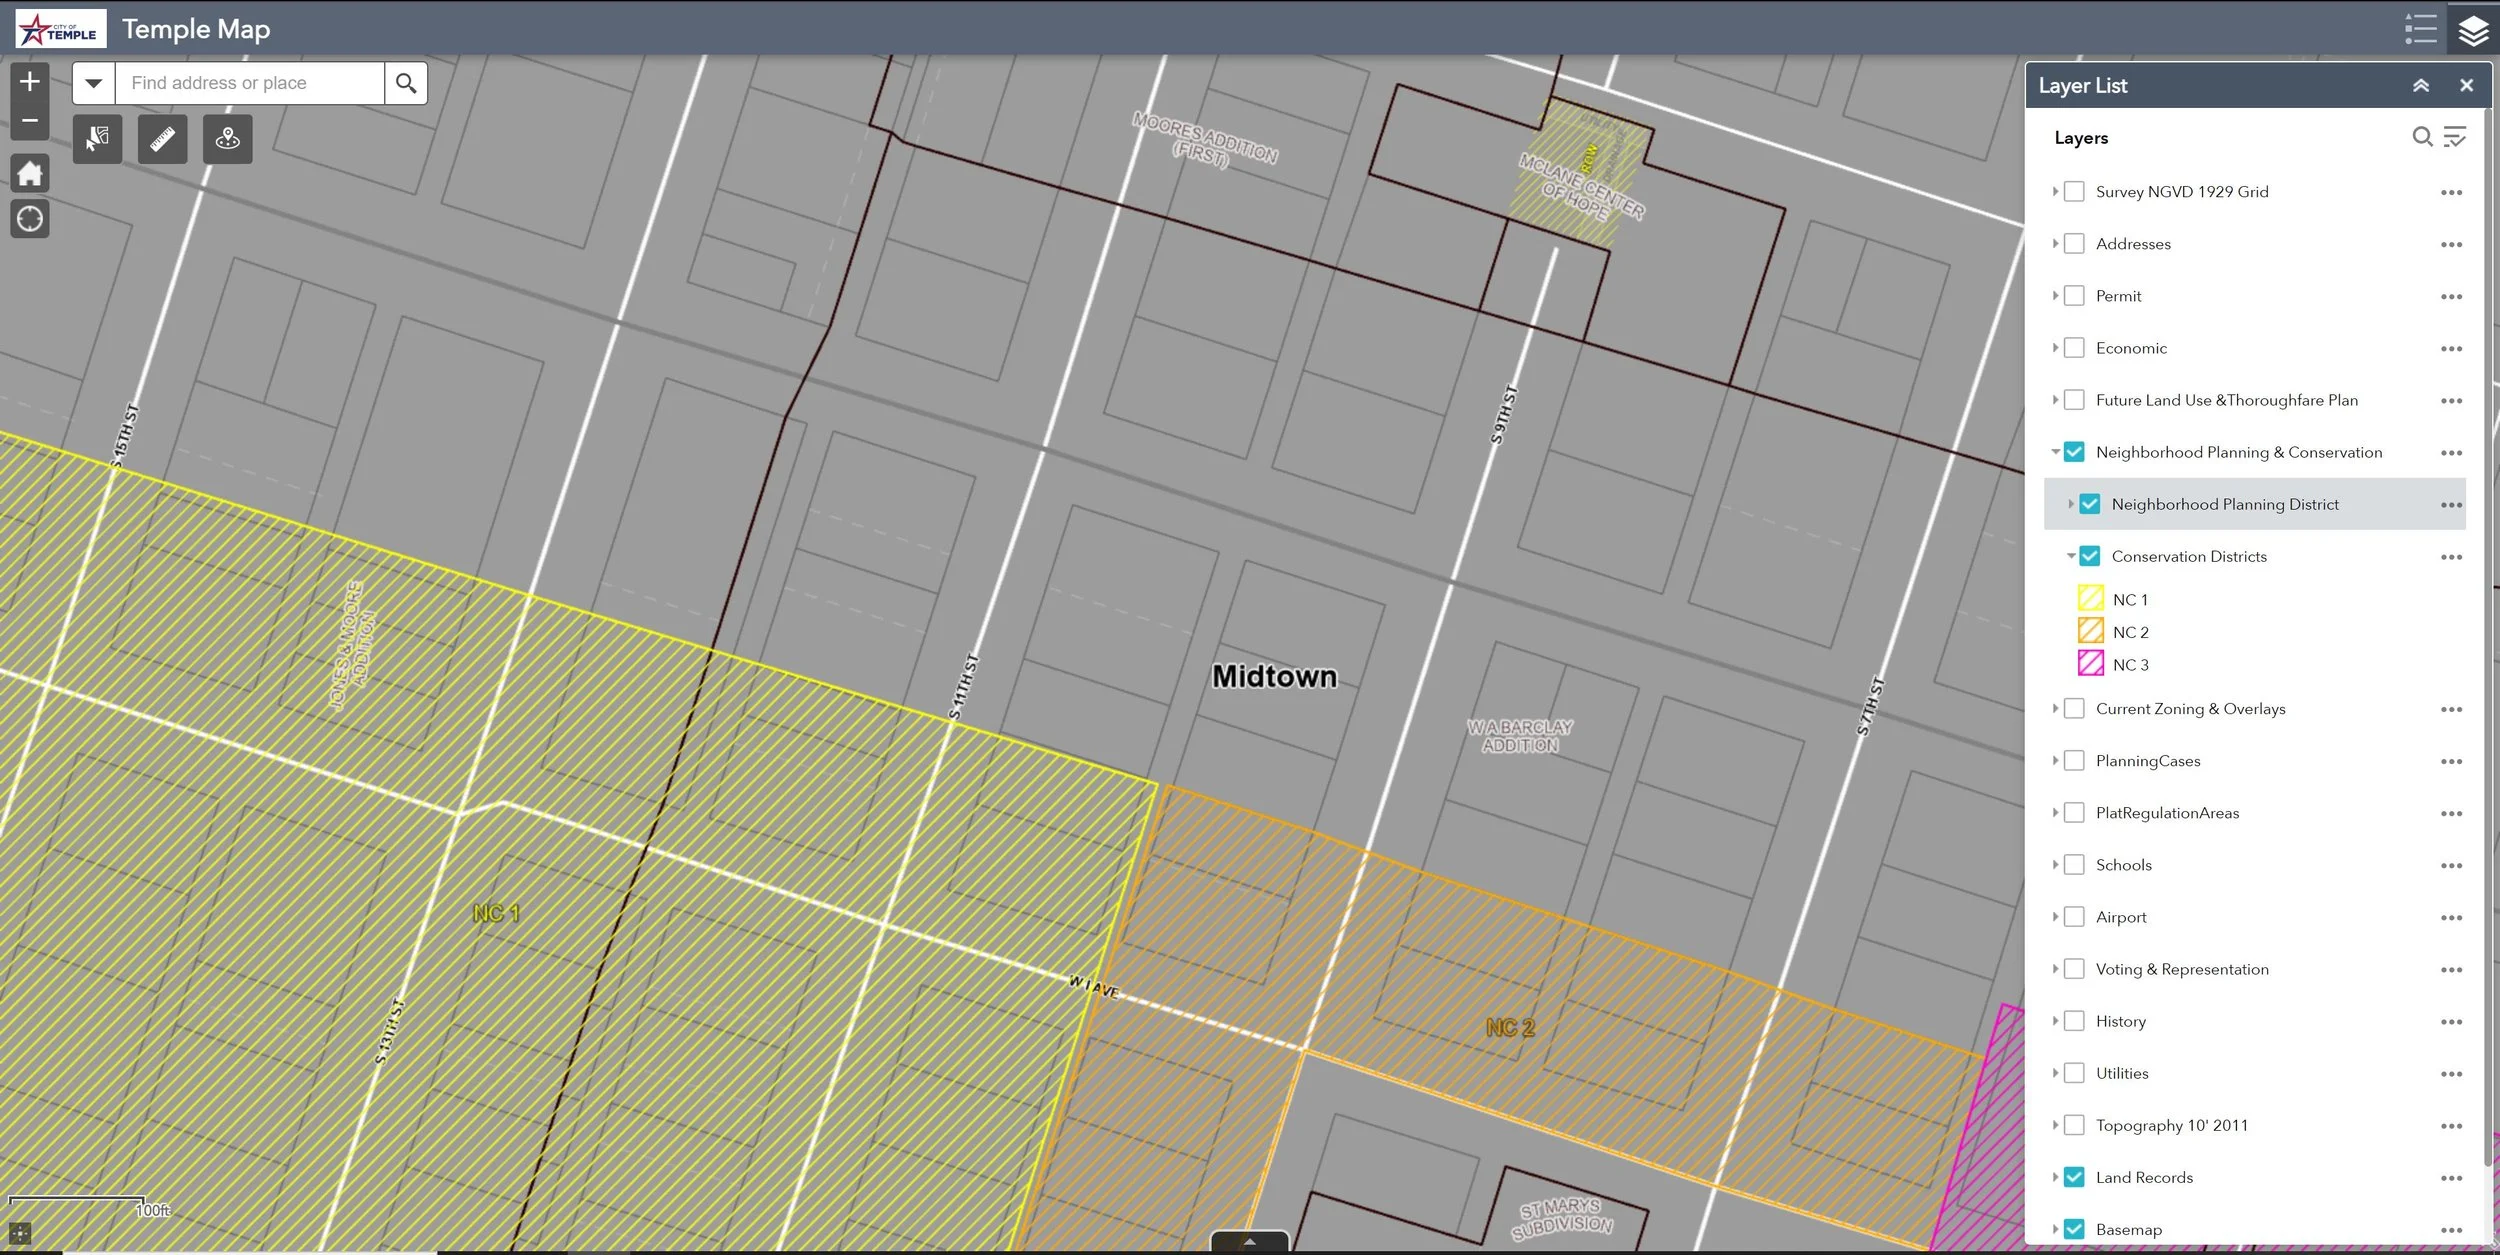The height and width of the screenshot is (1255, 2500).
Task: Zoom in on the map
Action: [x=30, y=81]
